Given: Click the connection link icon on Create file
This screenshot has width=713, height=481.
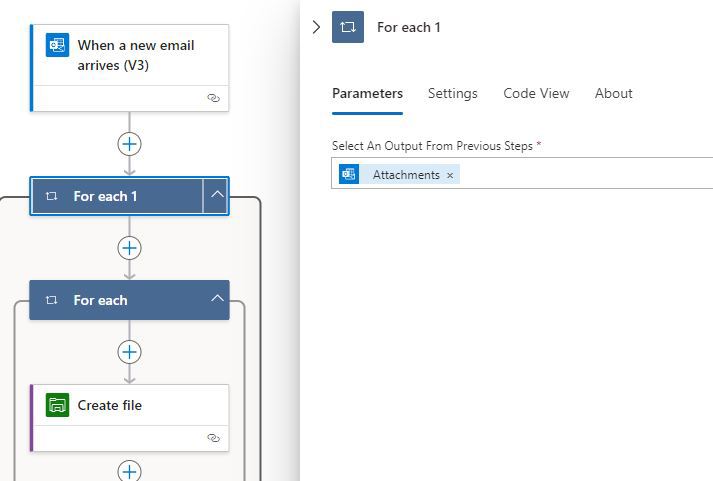Looking at the screenshot, I should 213,438.
